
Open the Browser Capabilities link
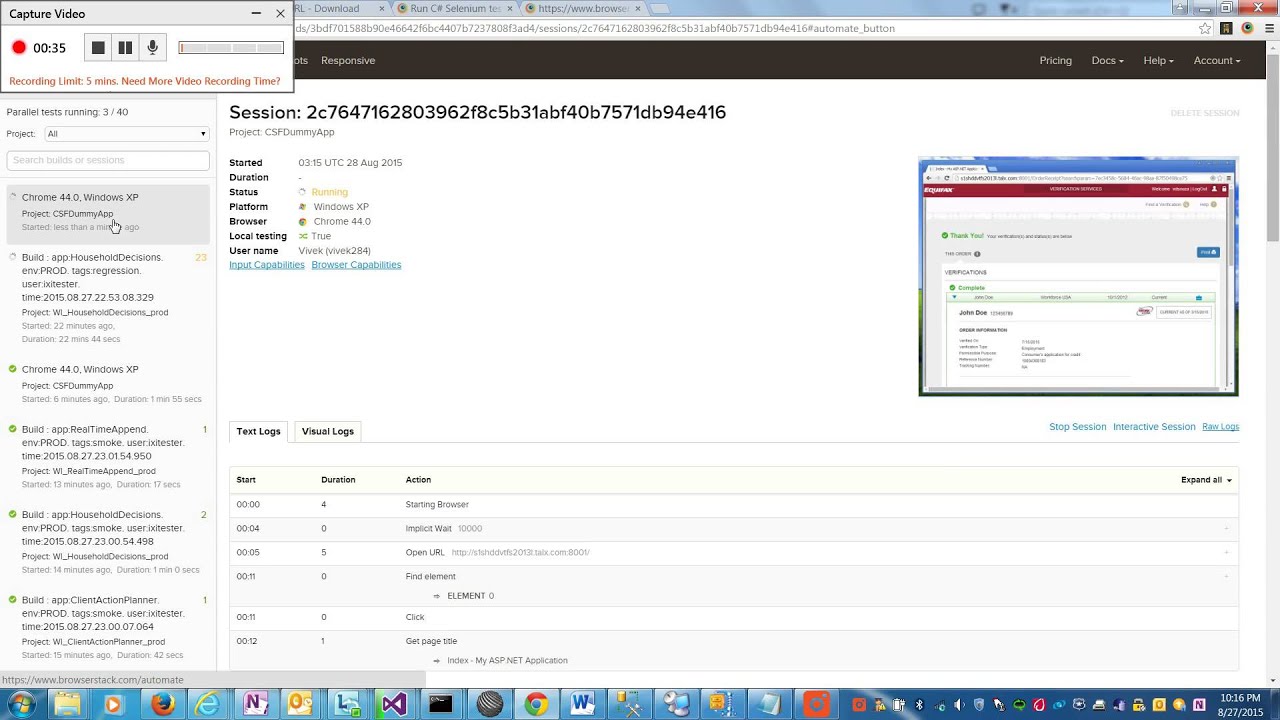[x=356, y=265]
